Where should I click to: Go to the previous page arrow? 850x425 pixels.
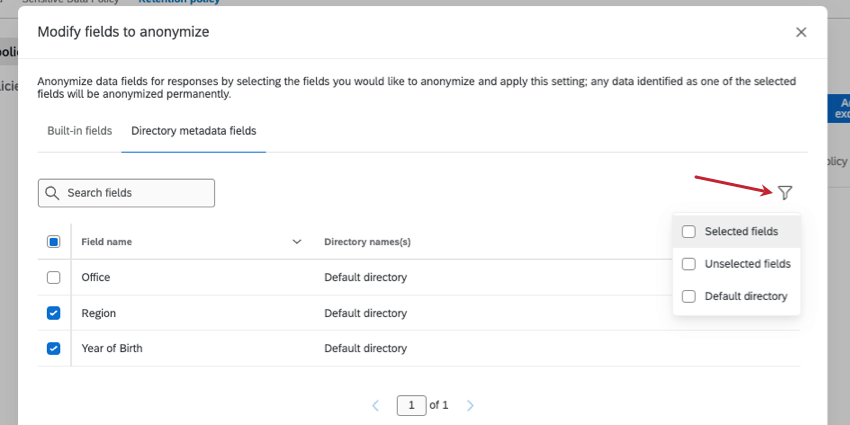pos(376,405)
